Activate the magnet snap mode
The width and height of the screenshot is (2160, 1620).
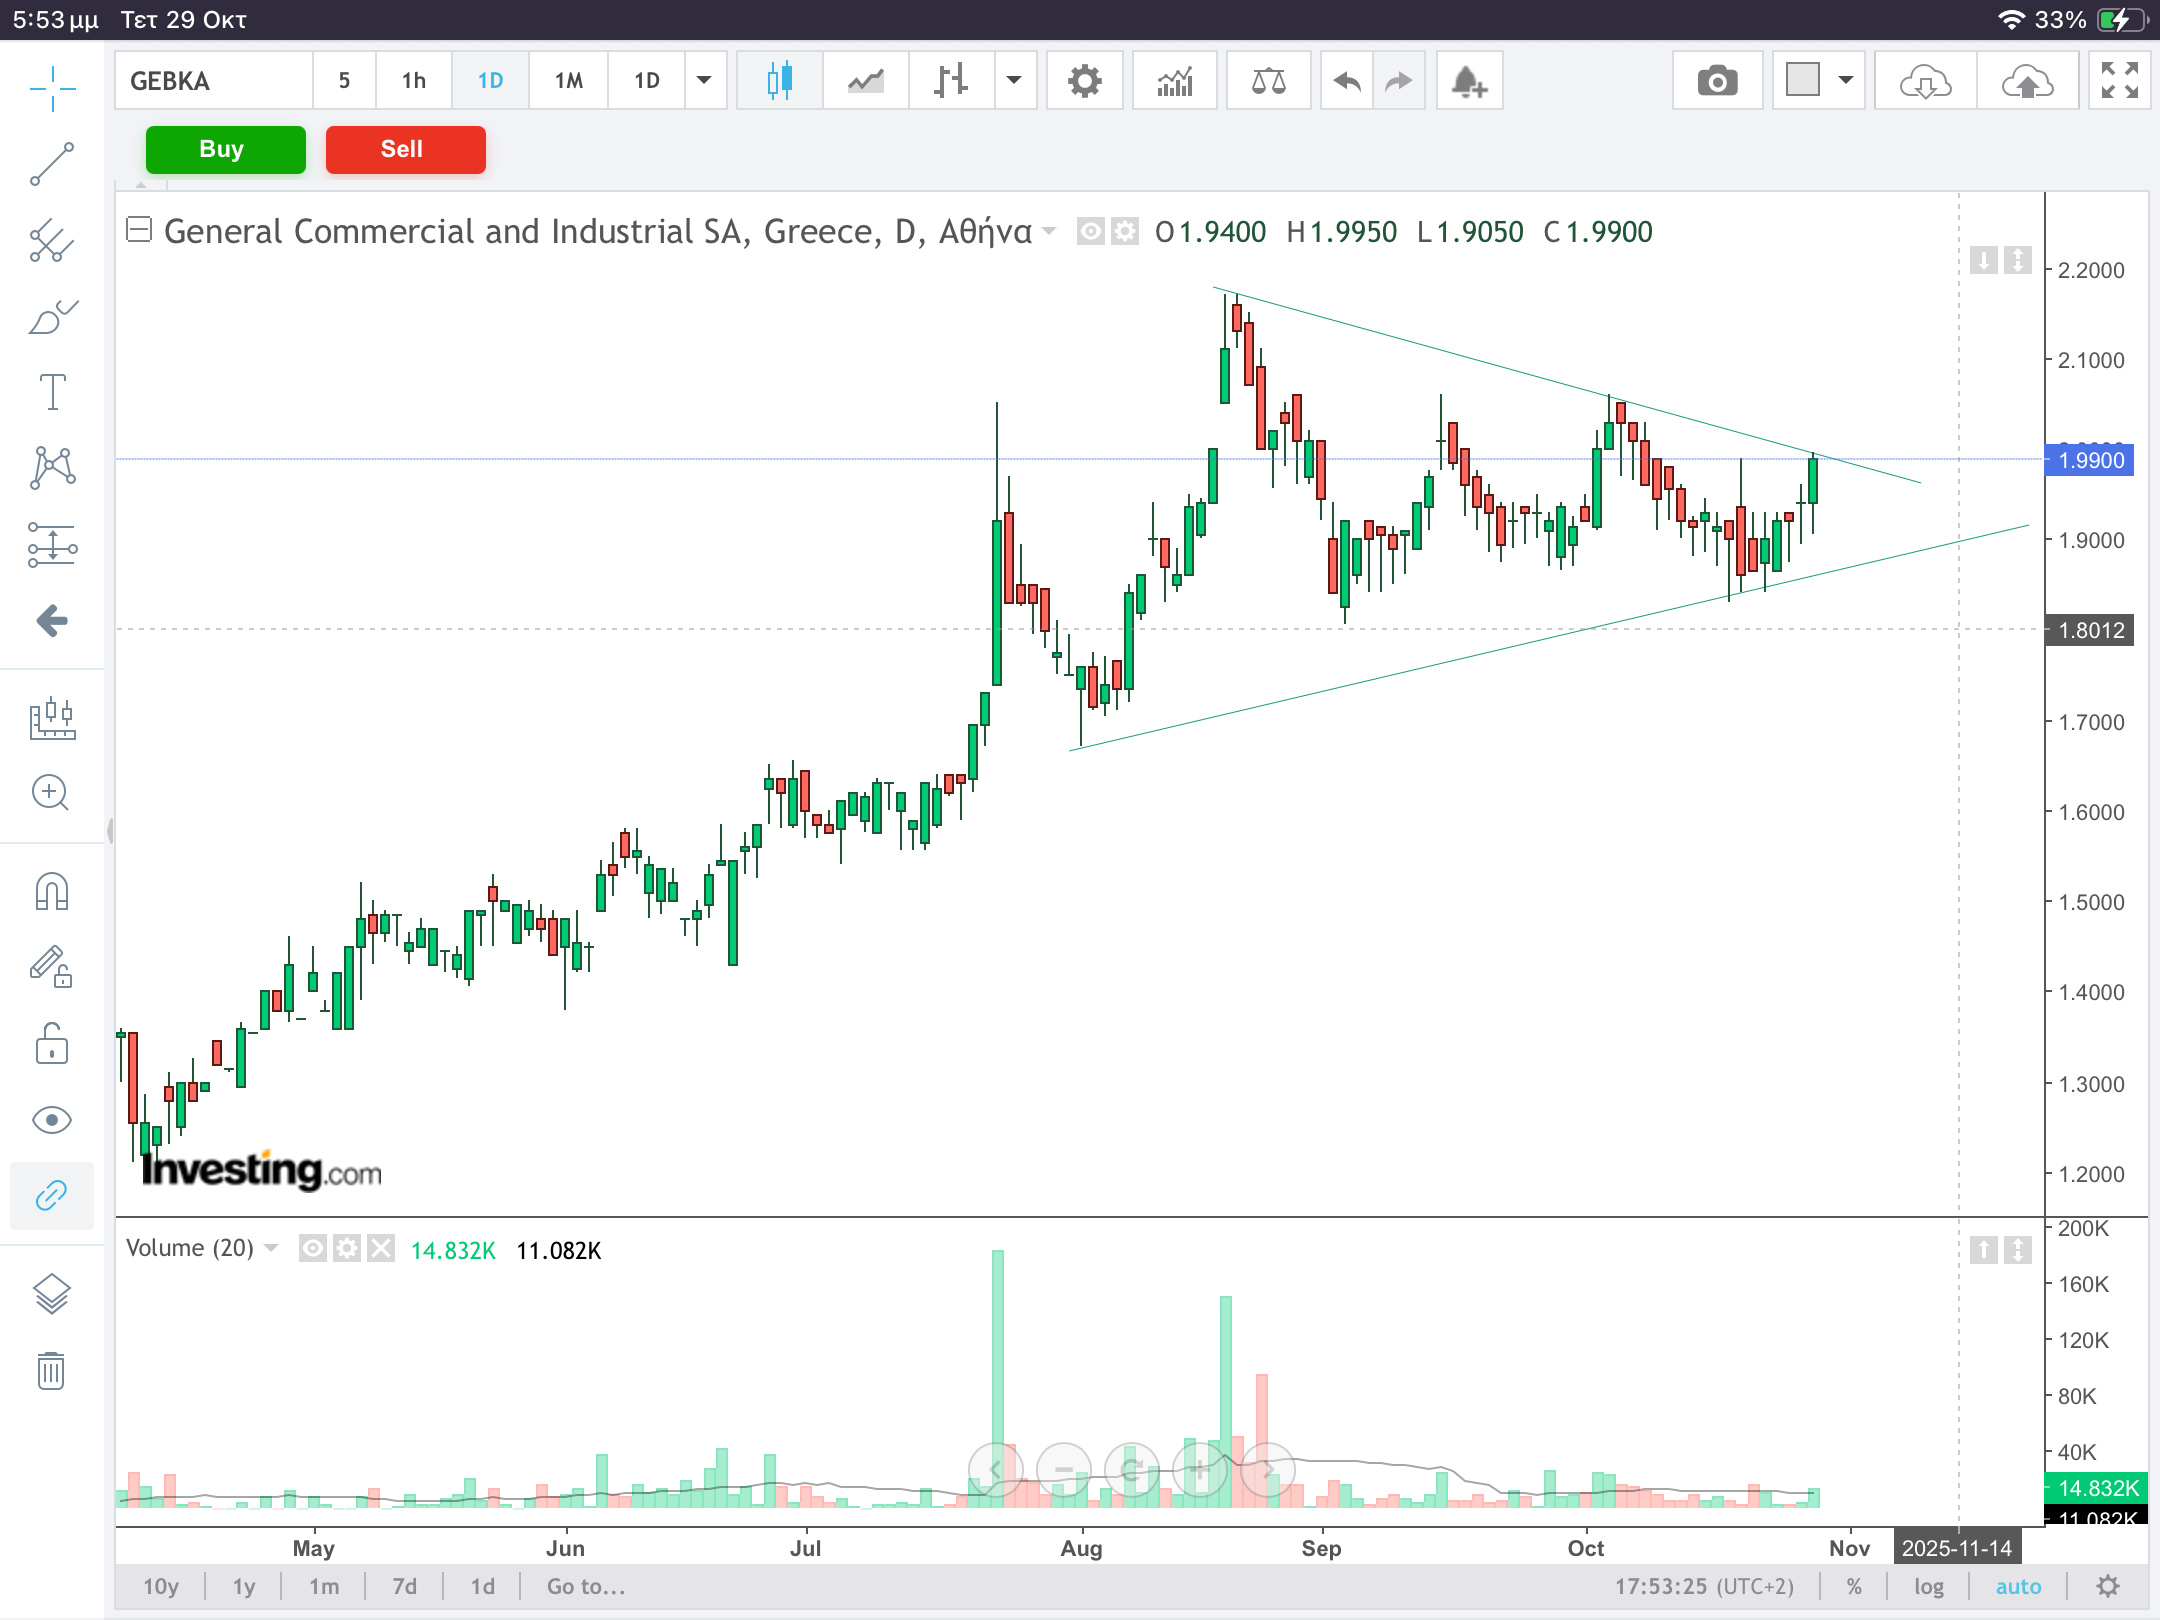(52, 890)
